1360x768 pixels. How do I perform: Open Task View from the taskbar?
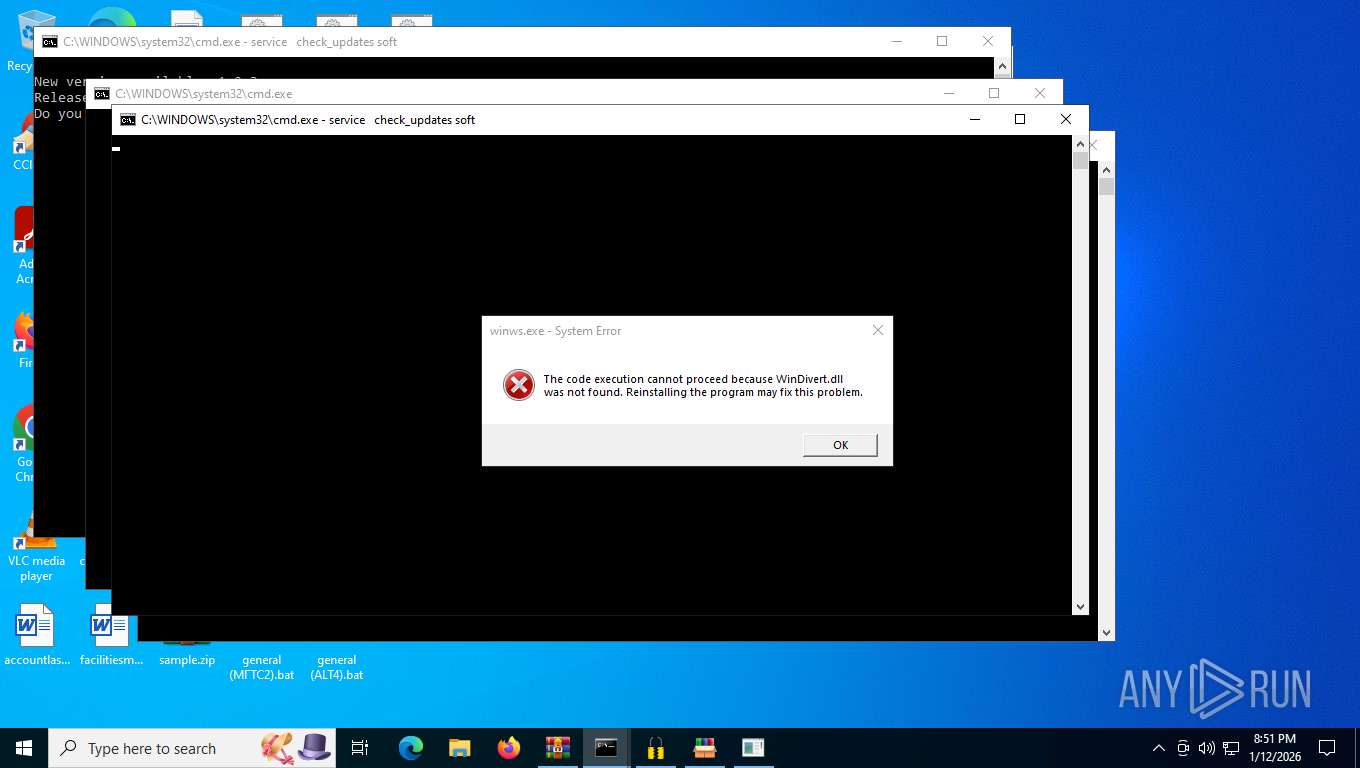360,748
